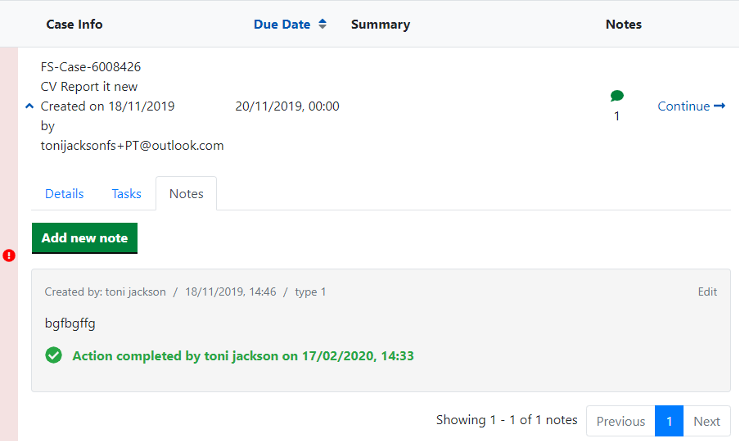This screenshot has height=441, width=739.
Task: Click the Continue arrow link
Action: tap(691, 106)
